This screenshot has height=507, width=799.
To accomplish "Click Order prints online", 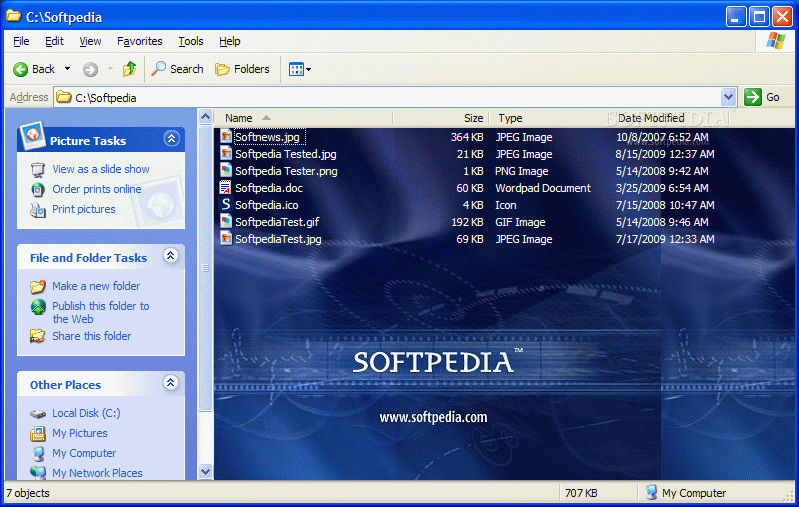I will click(97, 189).
